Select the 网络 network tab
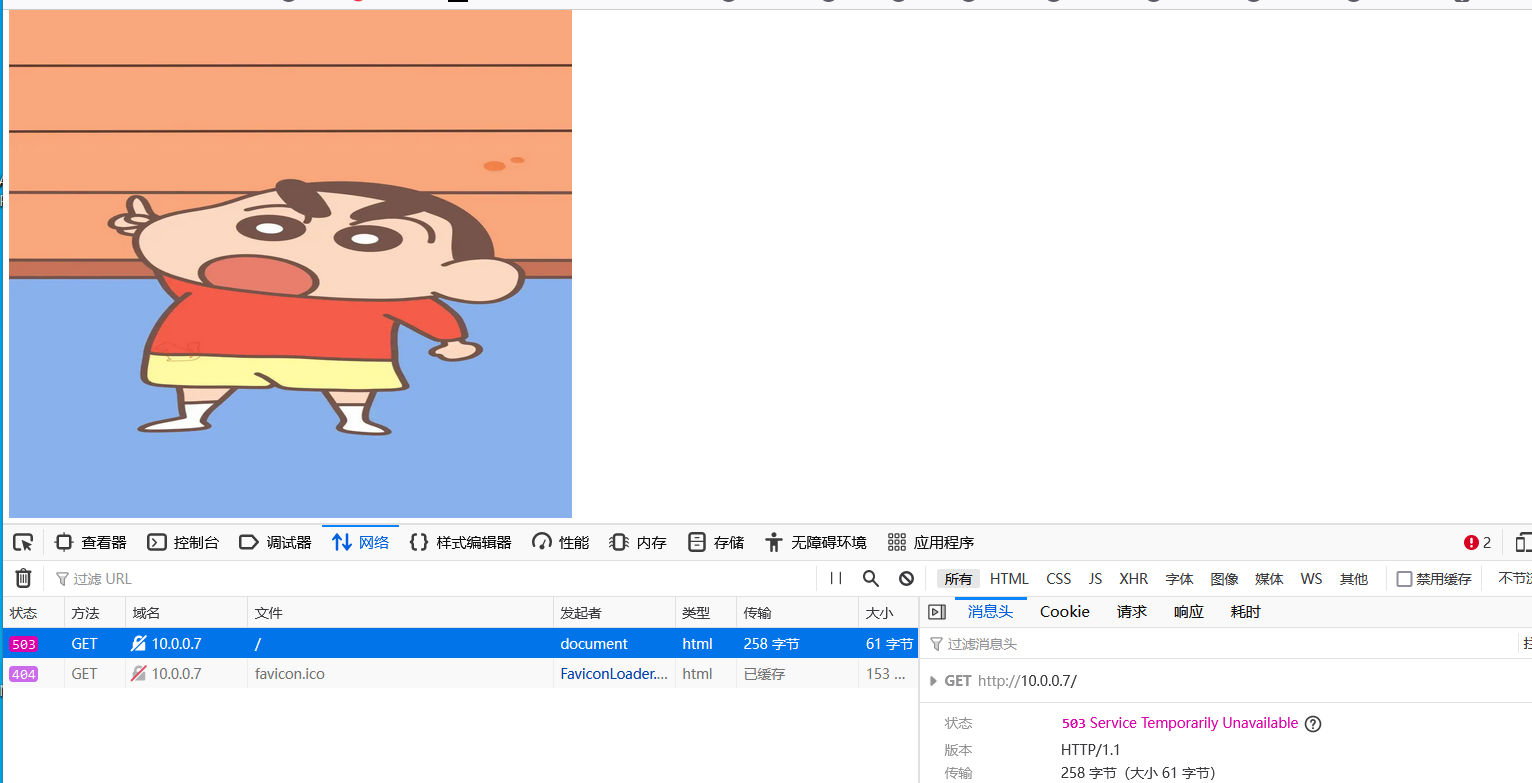Viewport: 1532px width, 783px height. pyautogui.click(x=361, y=542)
